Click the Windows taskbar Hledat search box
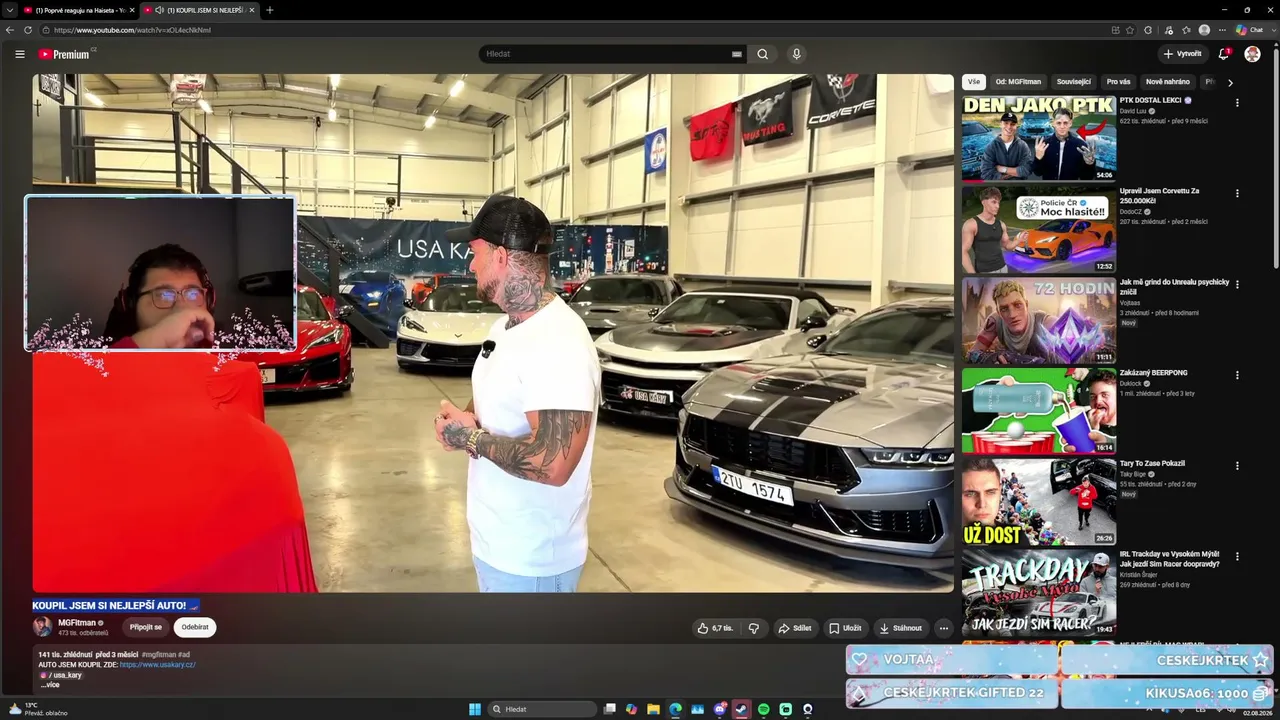Screen dimensions: 1280x720 tap(543, 709)
